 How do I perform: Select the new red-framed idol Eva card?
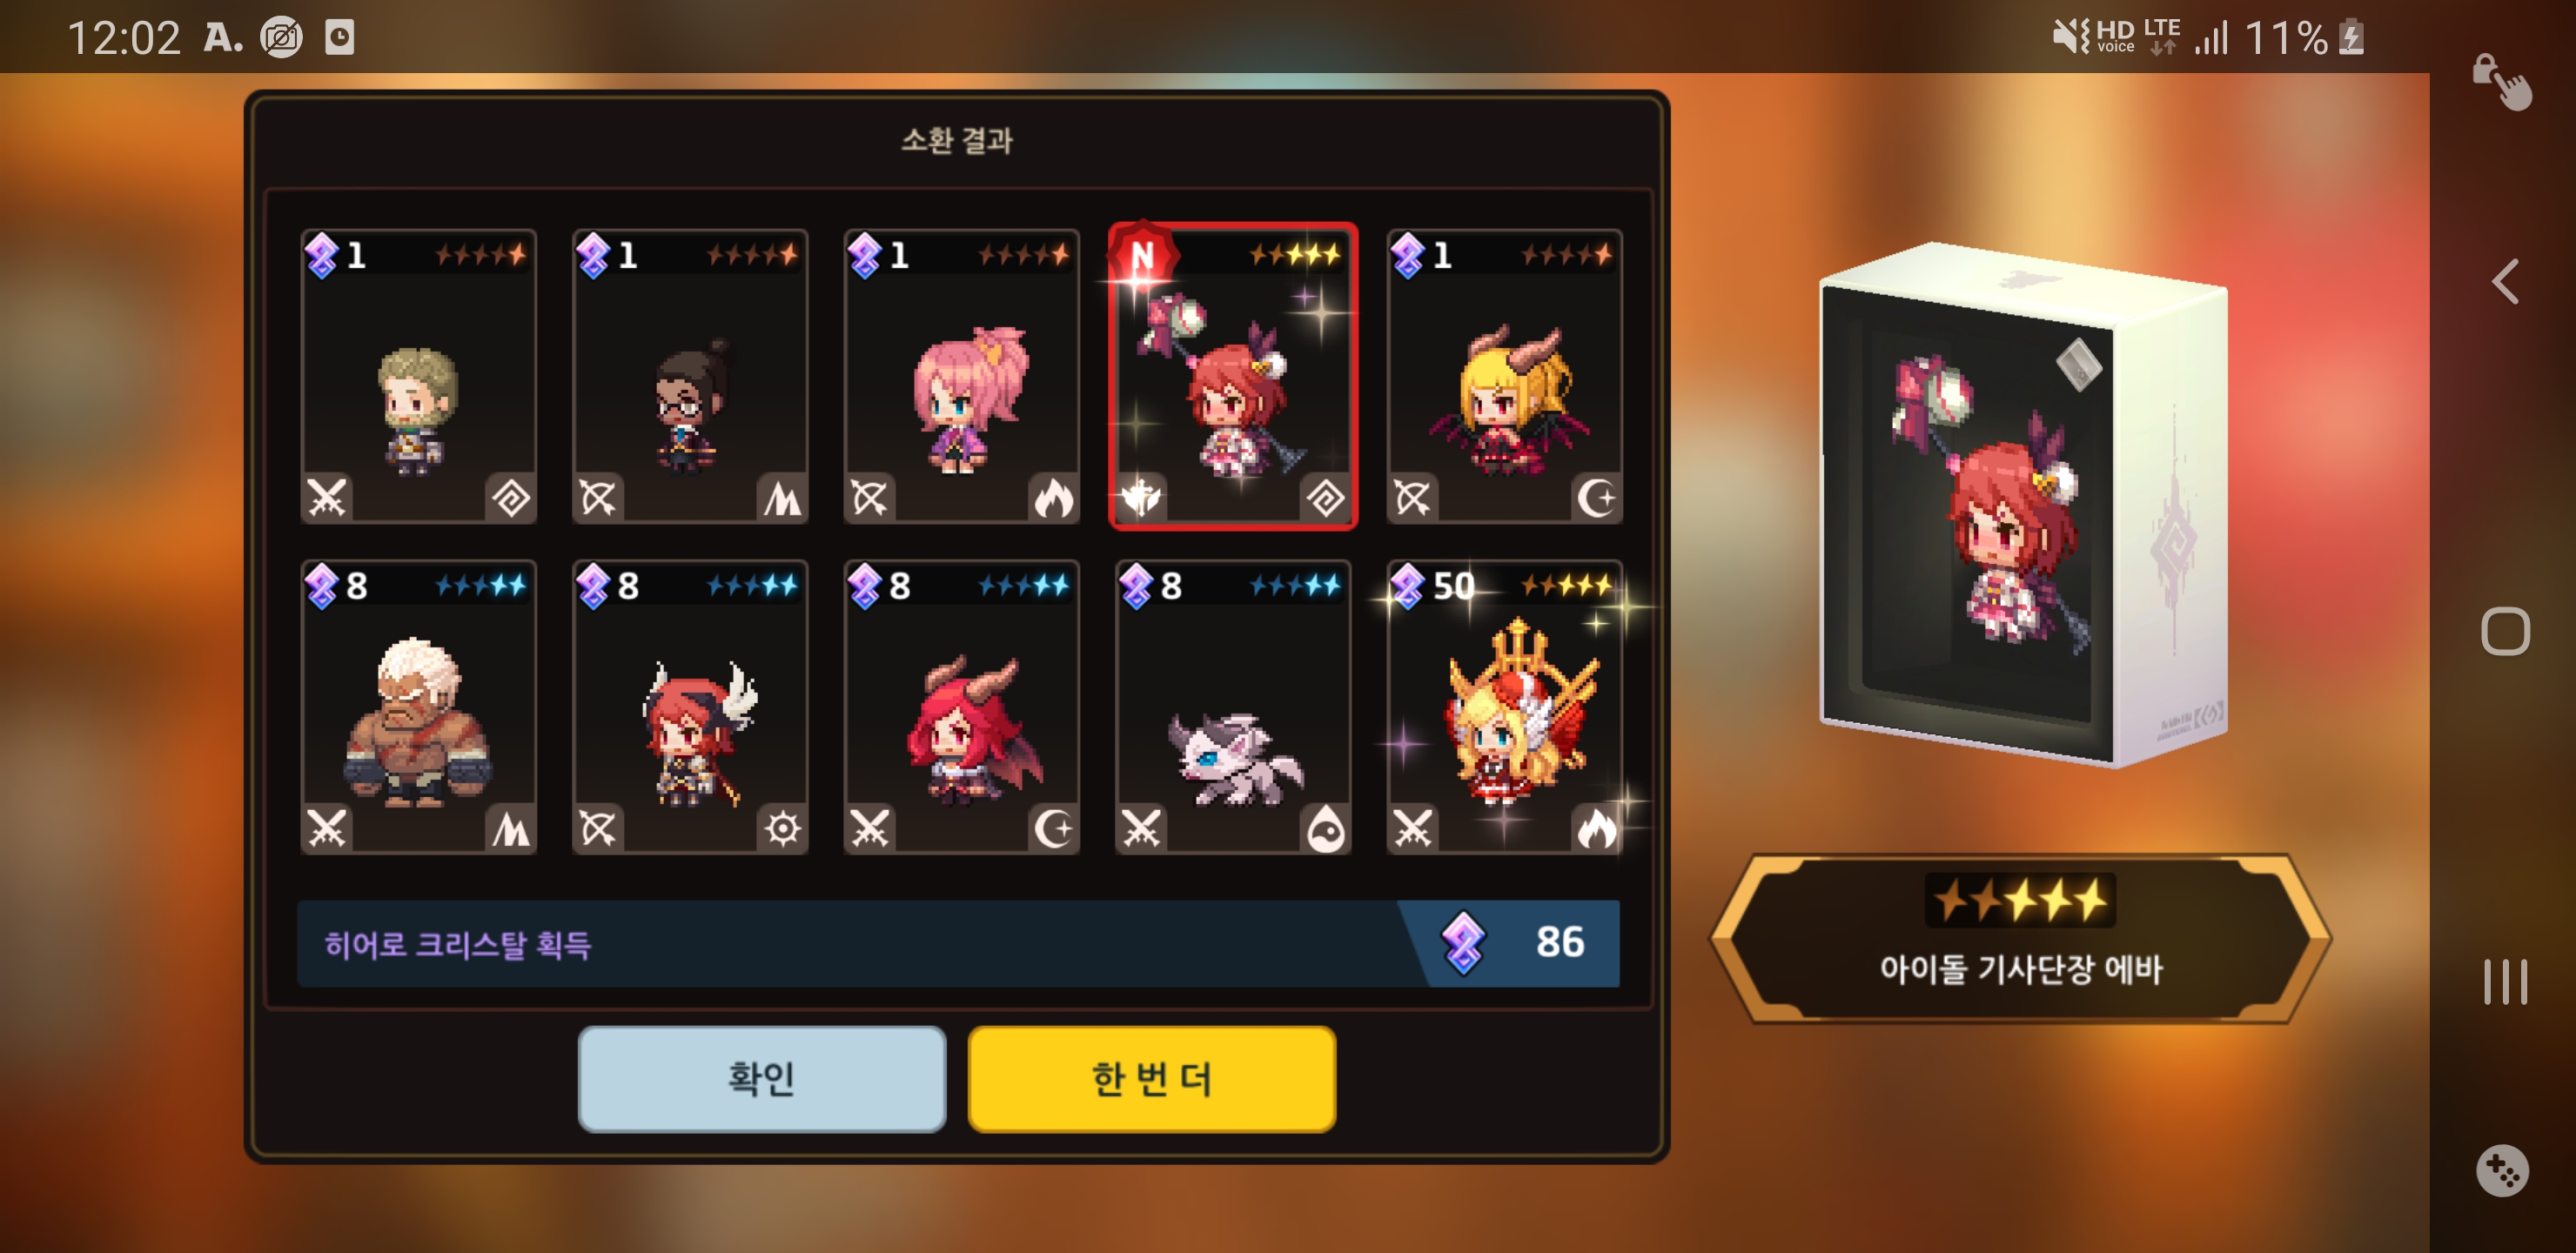(1233, 376)
